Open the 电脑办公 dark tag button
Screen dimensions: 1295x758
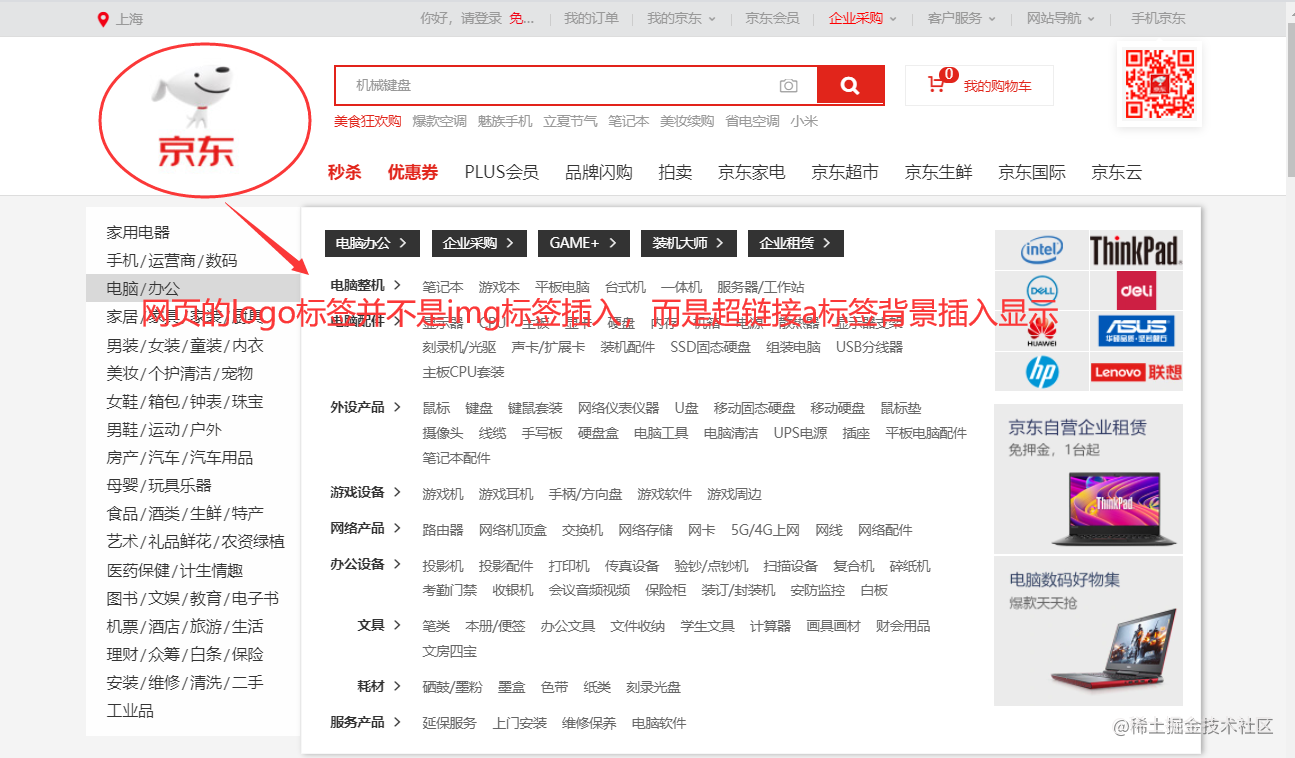[x=371, y=243]
